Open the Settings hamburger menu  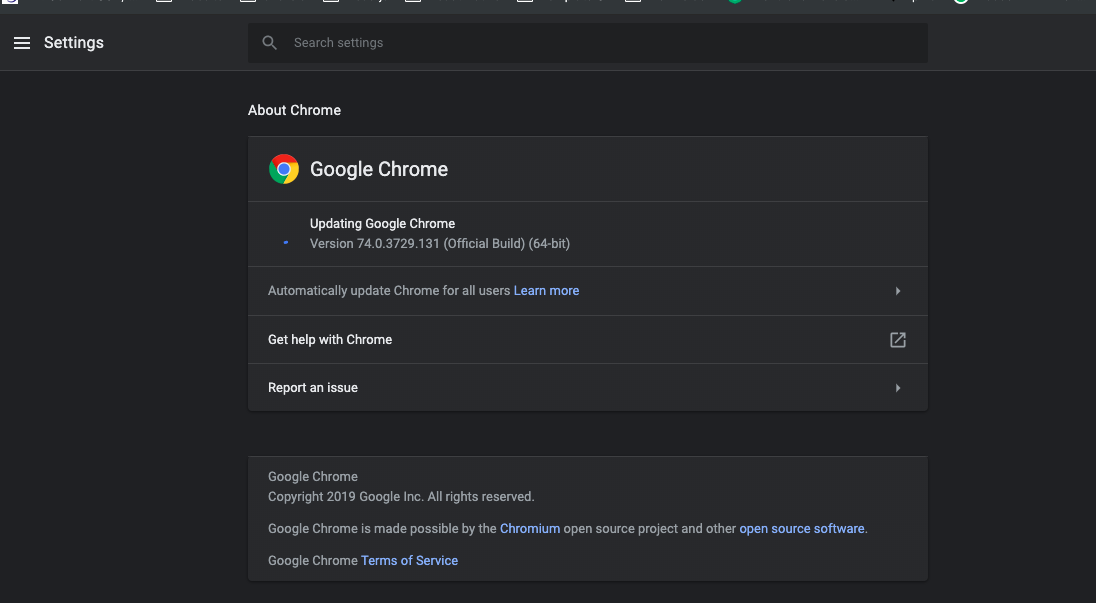(x=22, y=43)
